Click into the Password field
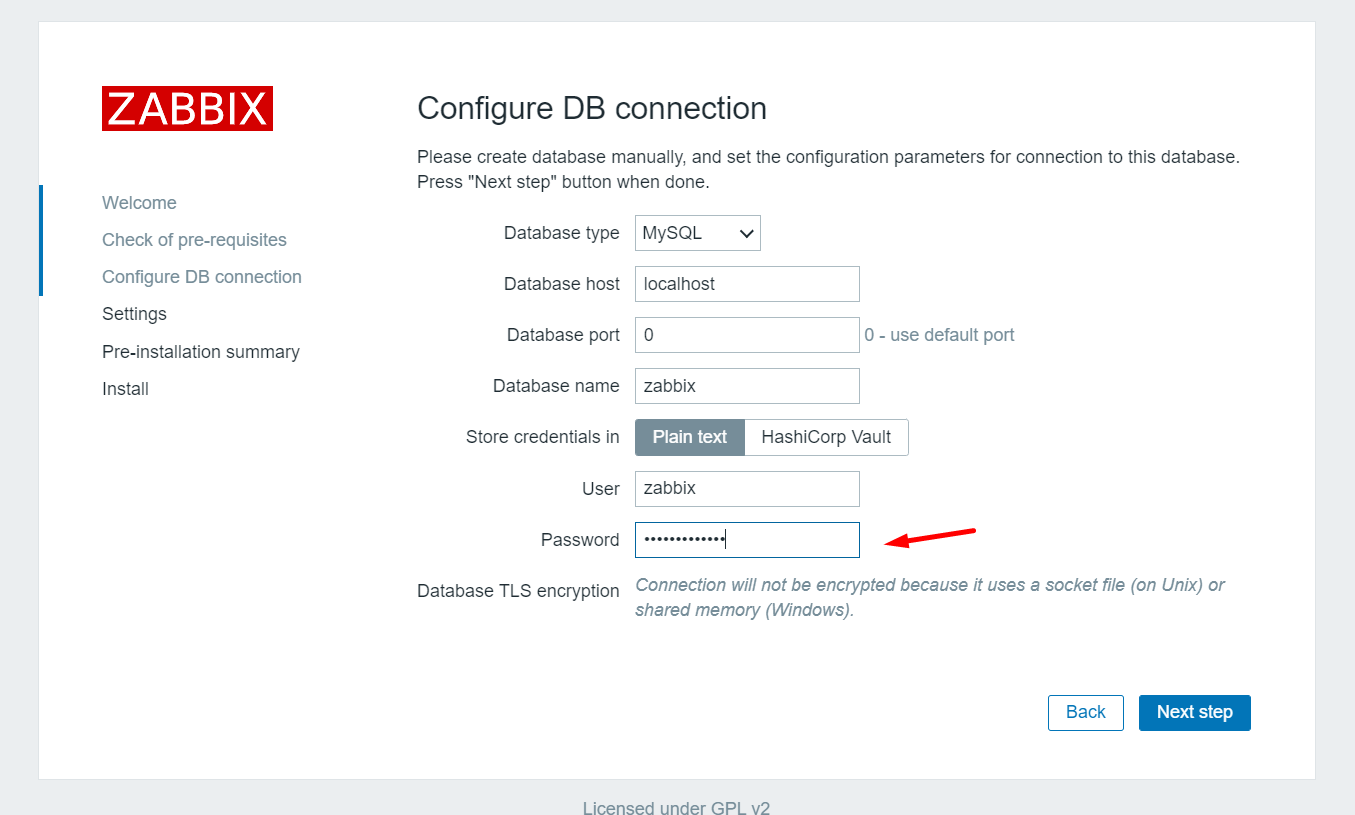 point(747,540)
